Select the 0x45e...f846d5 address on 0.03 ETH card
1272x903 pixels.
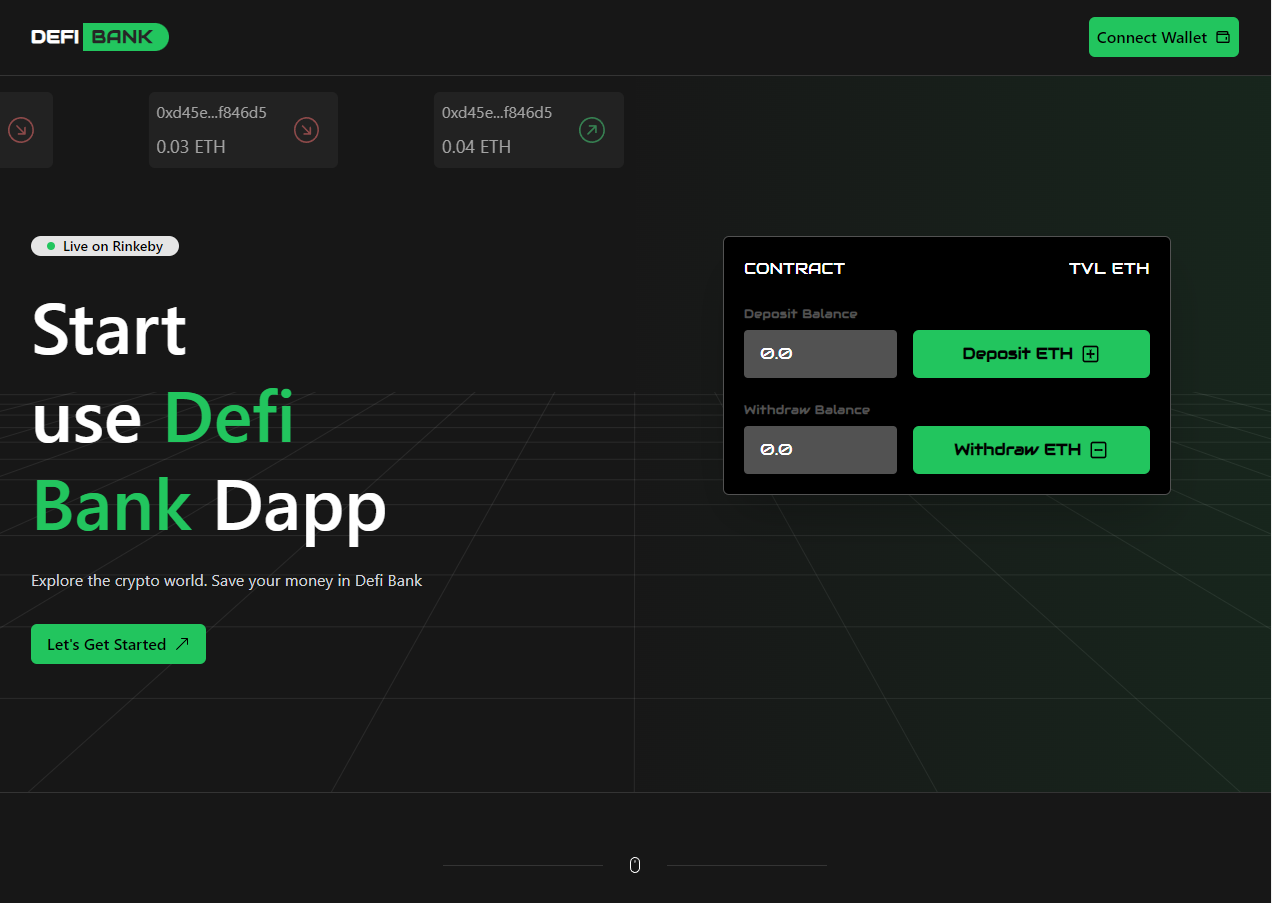pyautogui.click(x=212, y=112)
